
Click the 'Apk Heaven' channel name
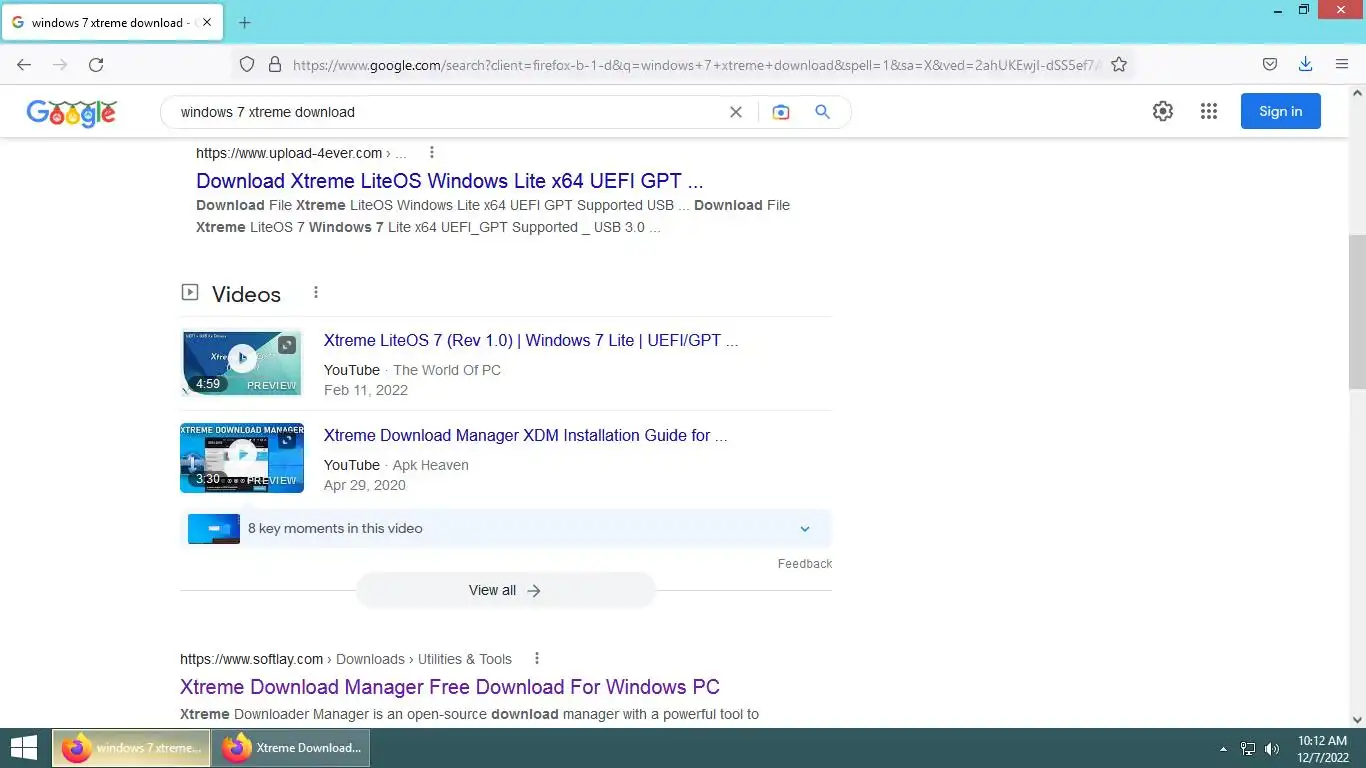[431, 465]
